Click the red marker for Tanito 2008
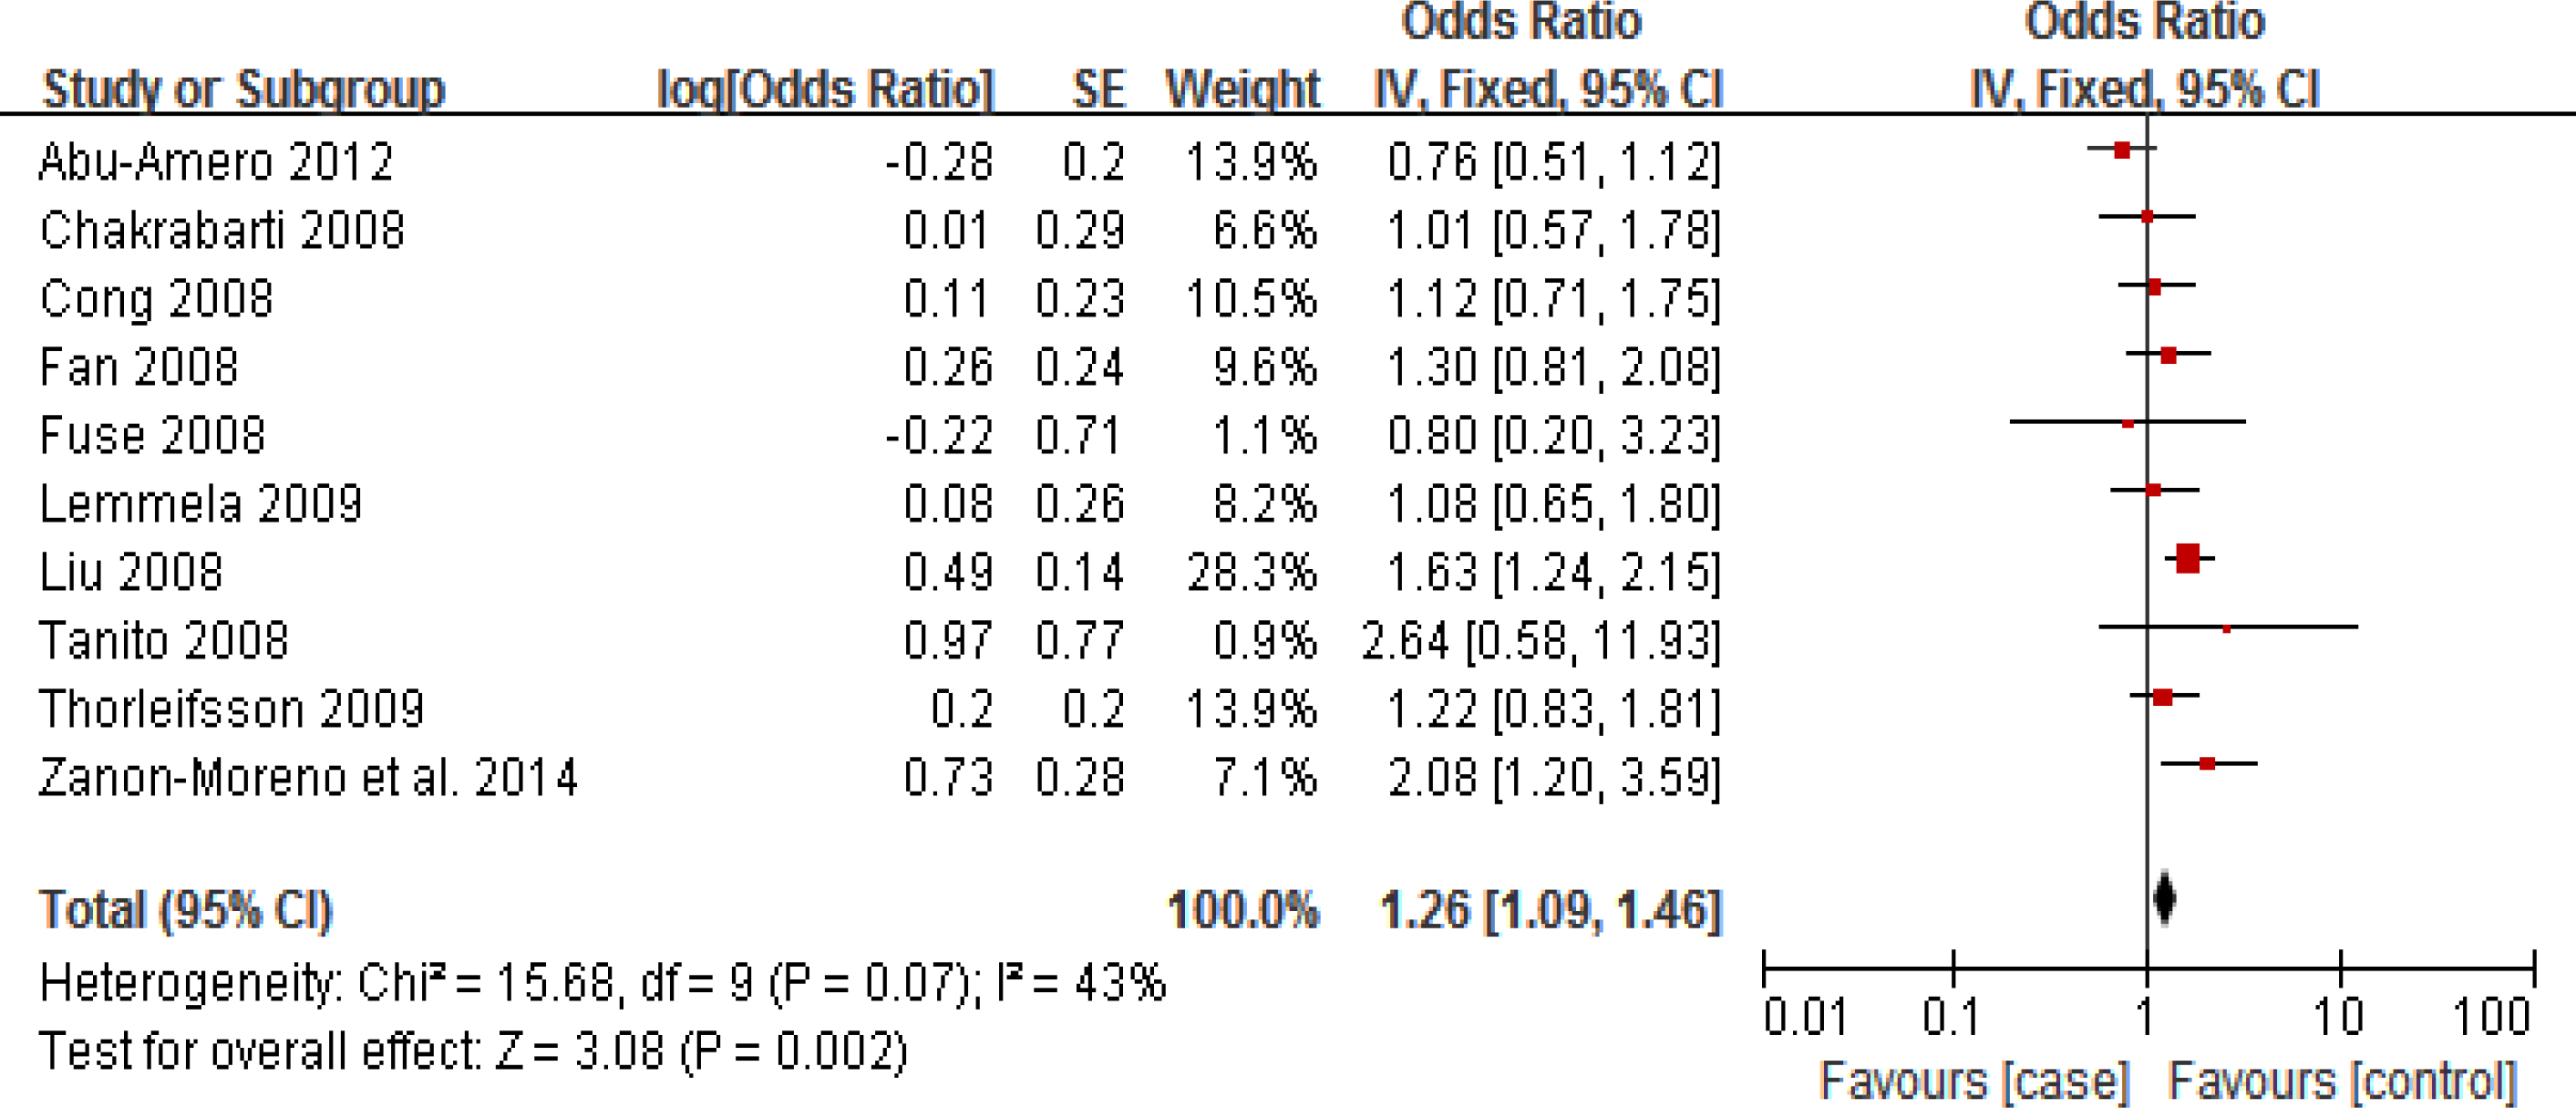The image size is (2576, 1108). pos(2227,628)
